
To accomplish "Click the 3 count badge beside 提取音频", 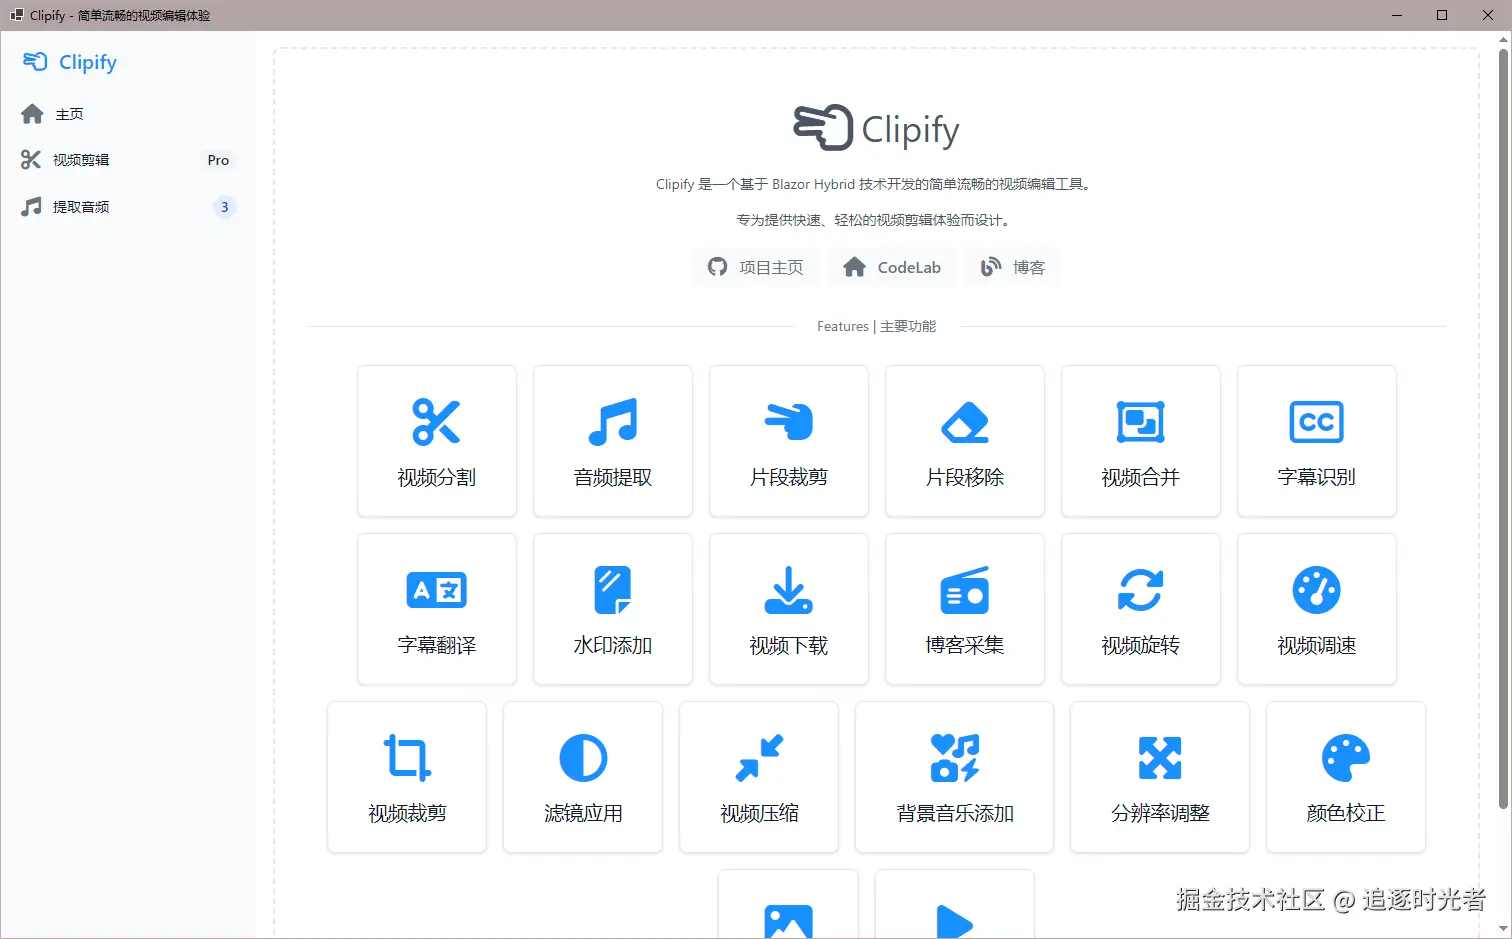I will (224, 207).
